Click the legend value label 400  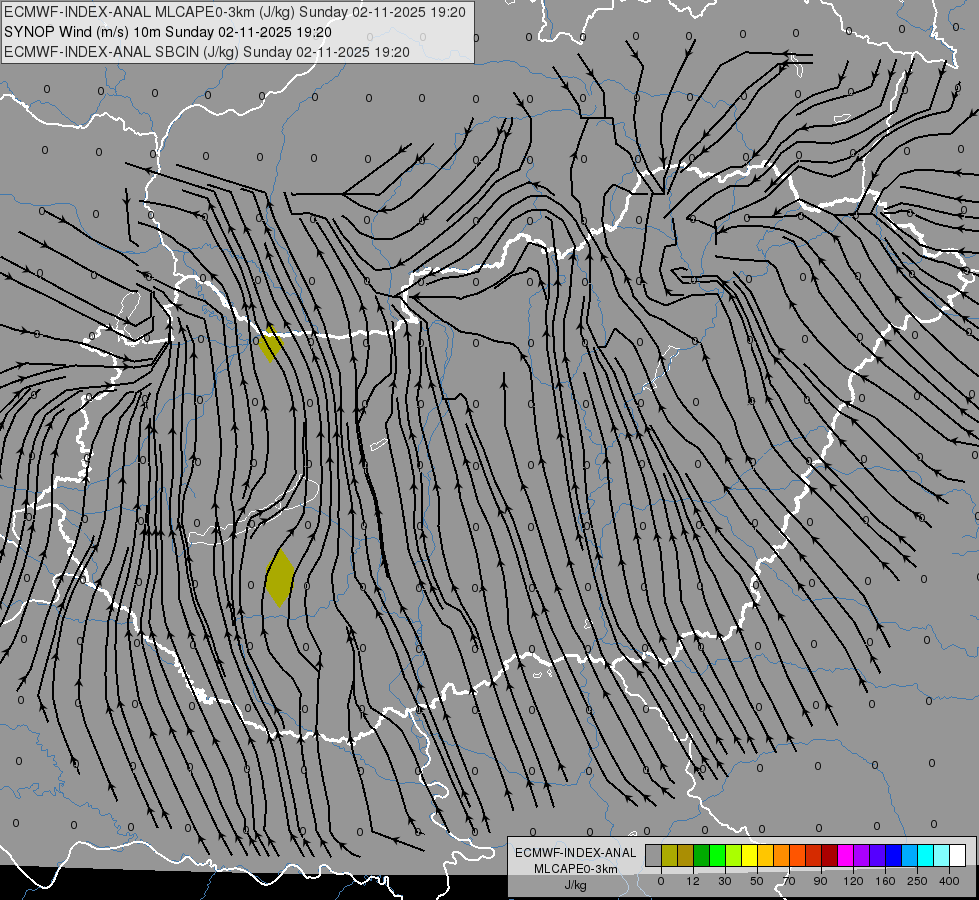click(949, 881)
